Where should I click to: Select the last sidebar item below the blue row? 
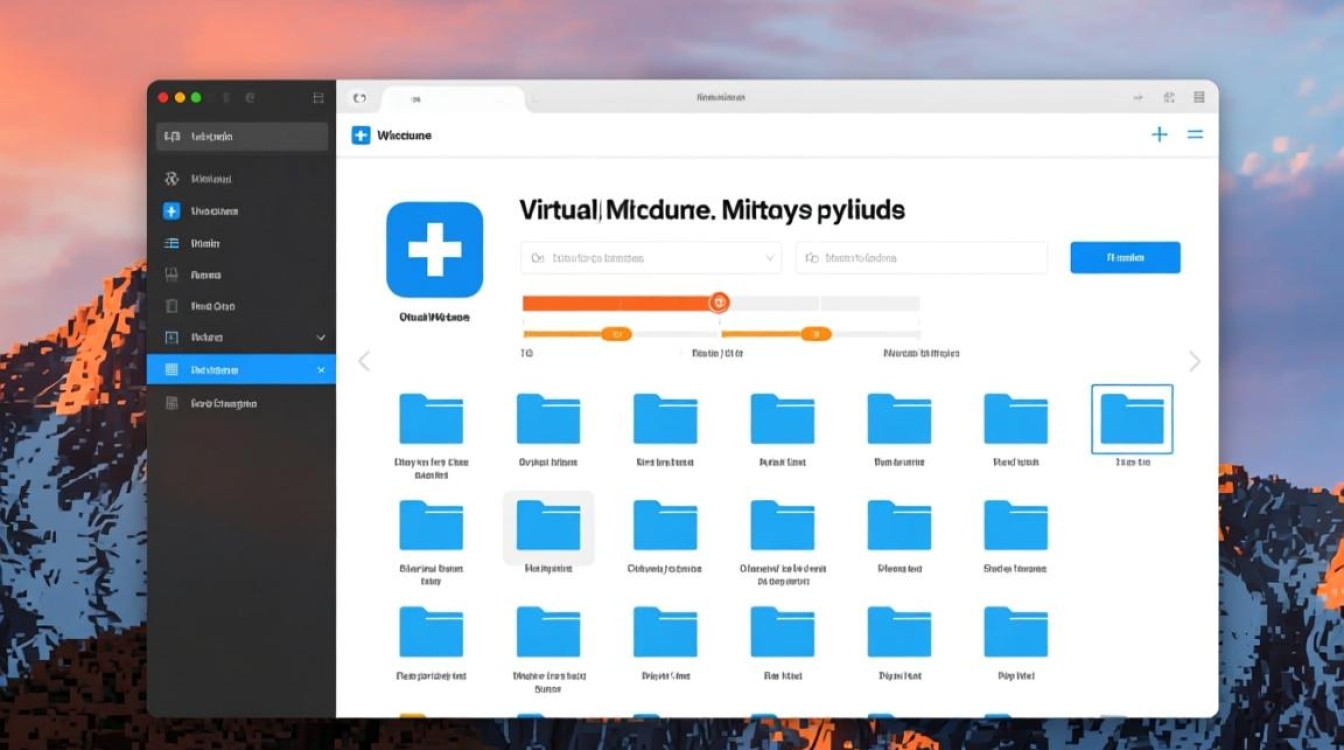223,403
